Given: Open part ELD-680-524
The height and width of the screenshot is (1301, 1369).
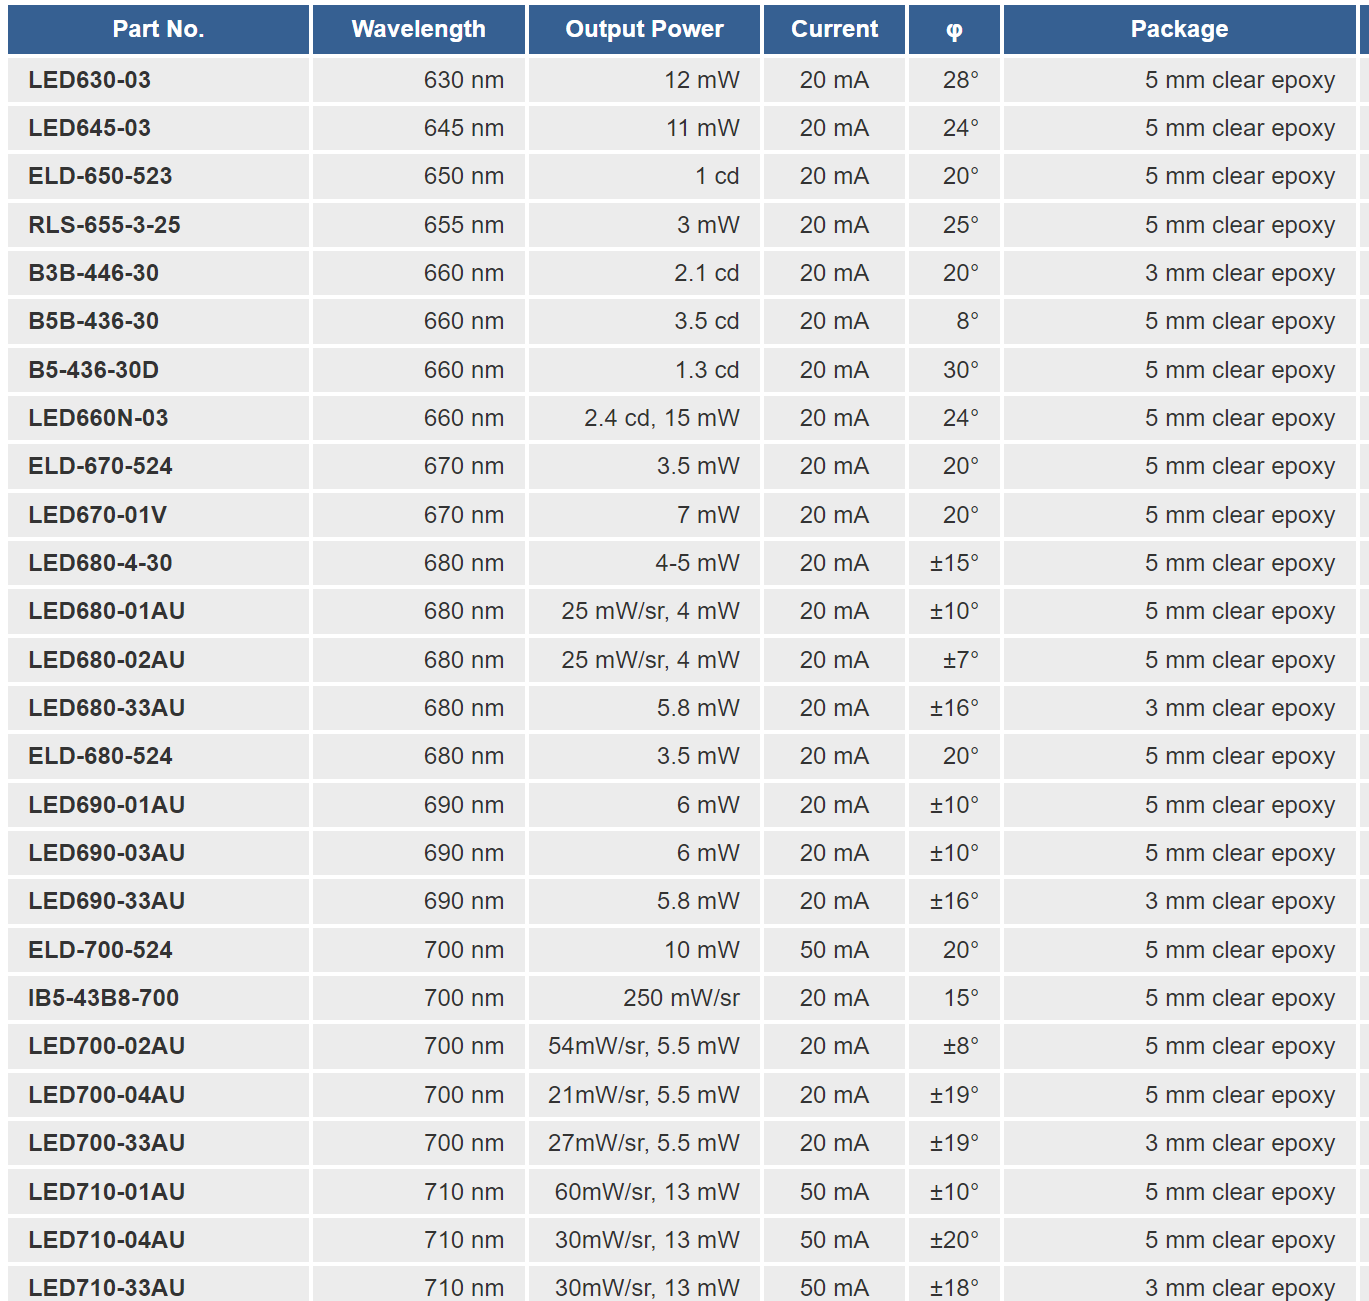Looking at the screenshot, I should click(x=100, y=756).
